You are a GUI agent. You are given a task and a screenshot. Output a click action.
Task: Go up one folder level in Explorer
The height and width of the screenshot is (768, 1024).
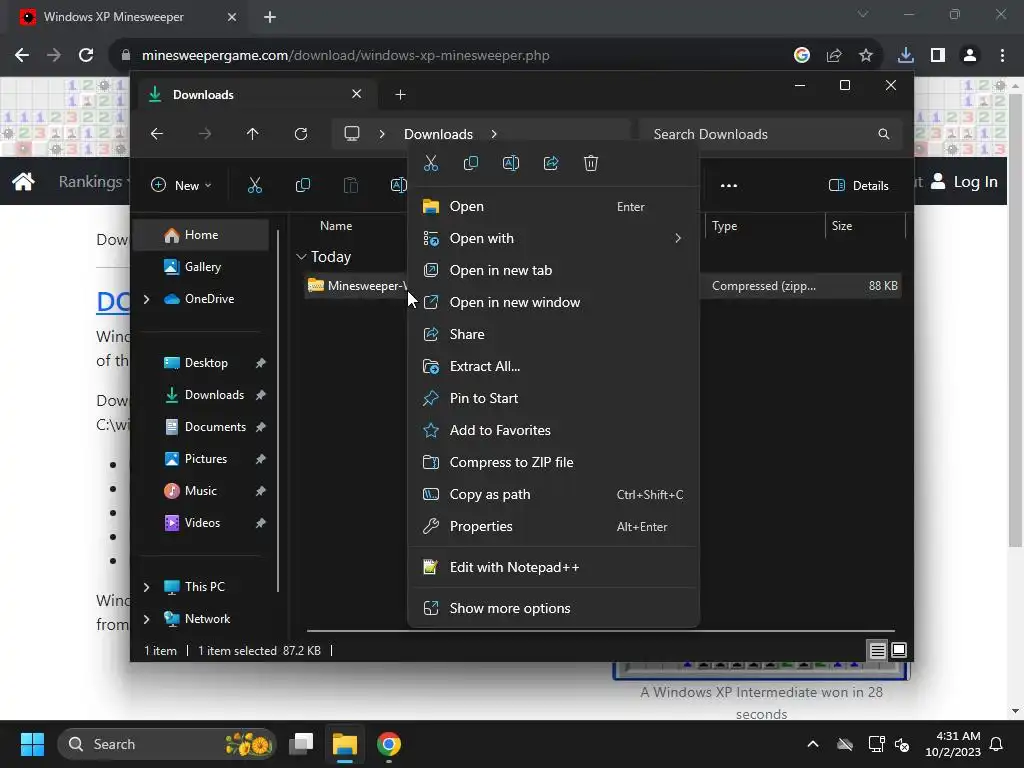pos(253,134)
